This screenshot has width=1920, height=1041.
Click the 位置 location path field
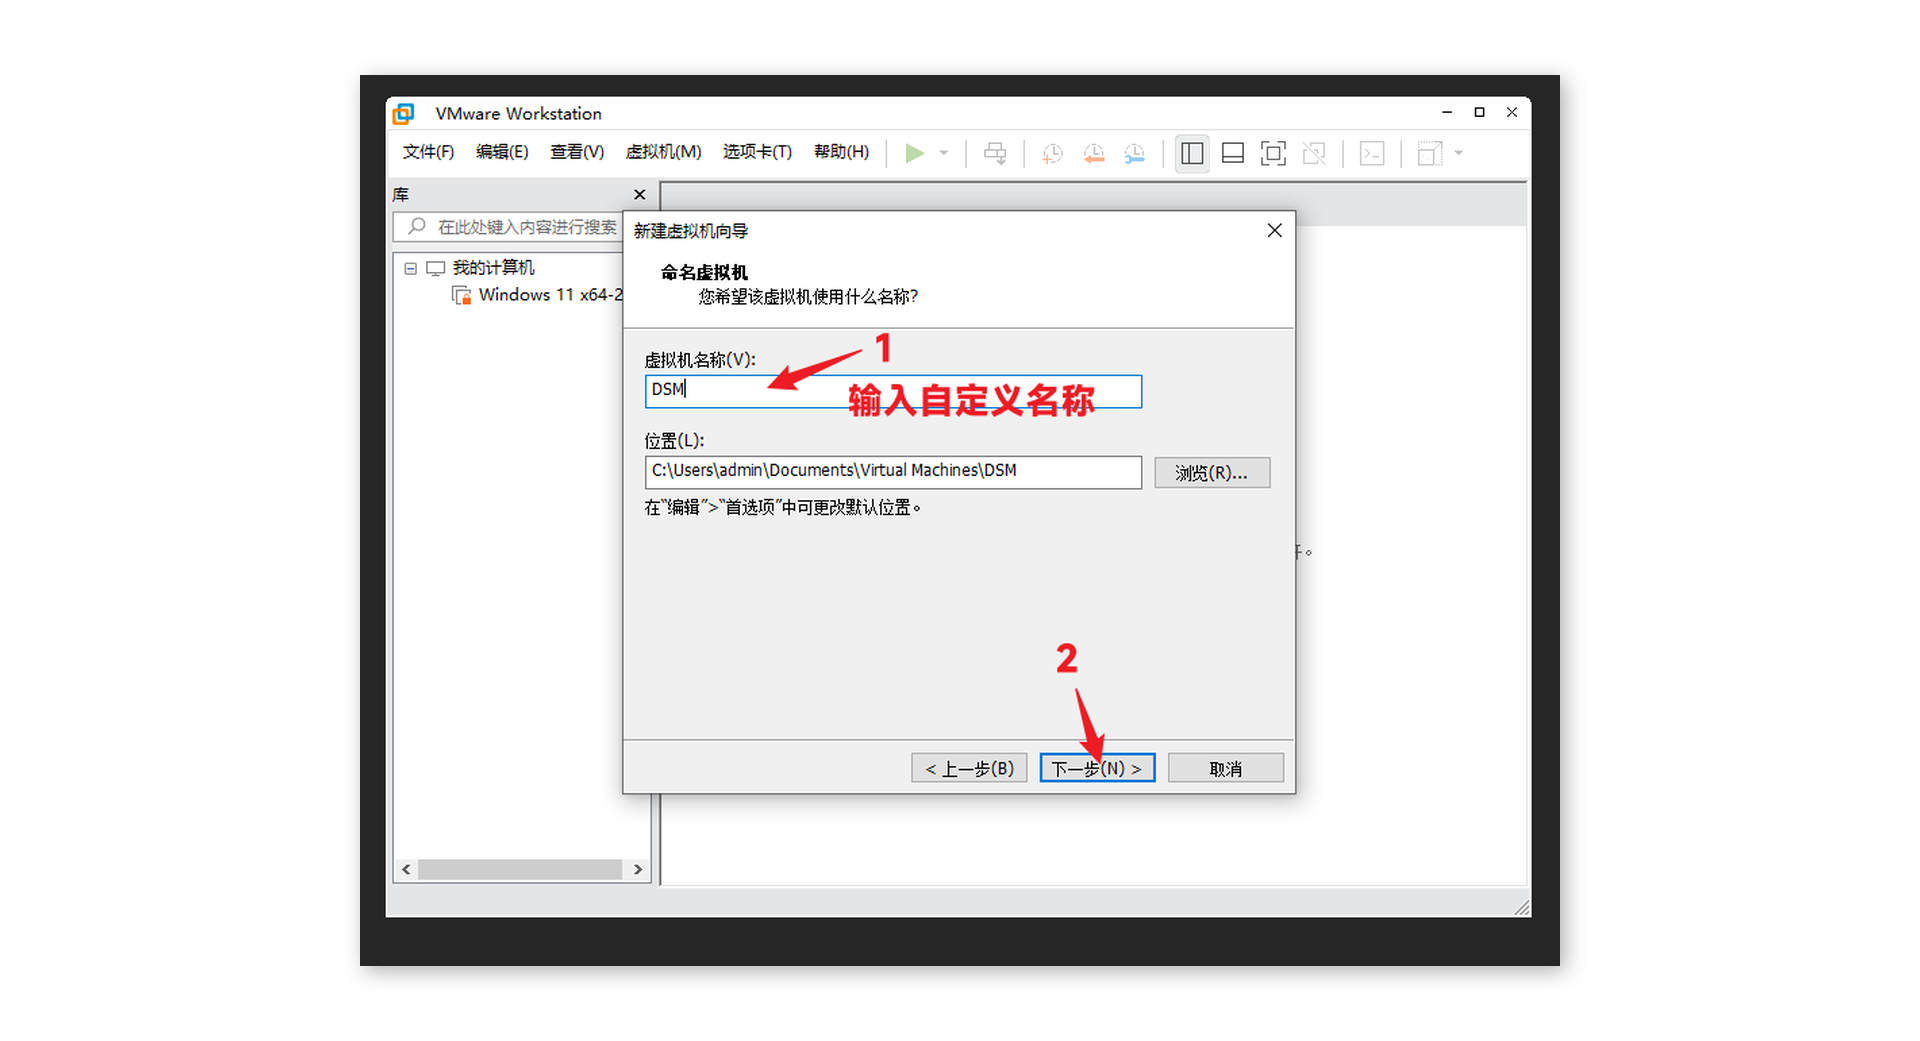tap(893, 472)
